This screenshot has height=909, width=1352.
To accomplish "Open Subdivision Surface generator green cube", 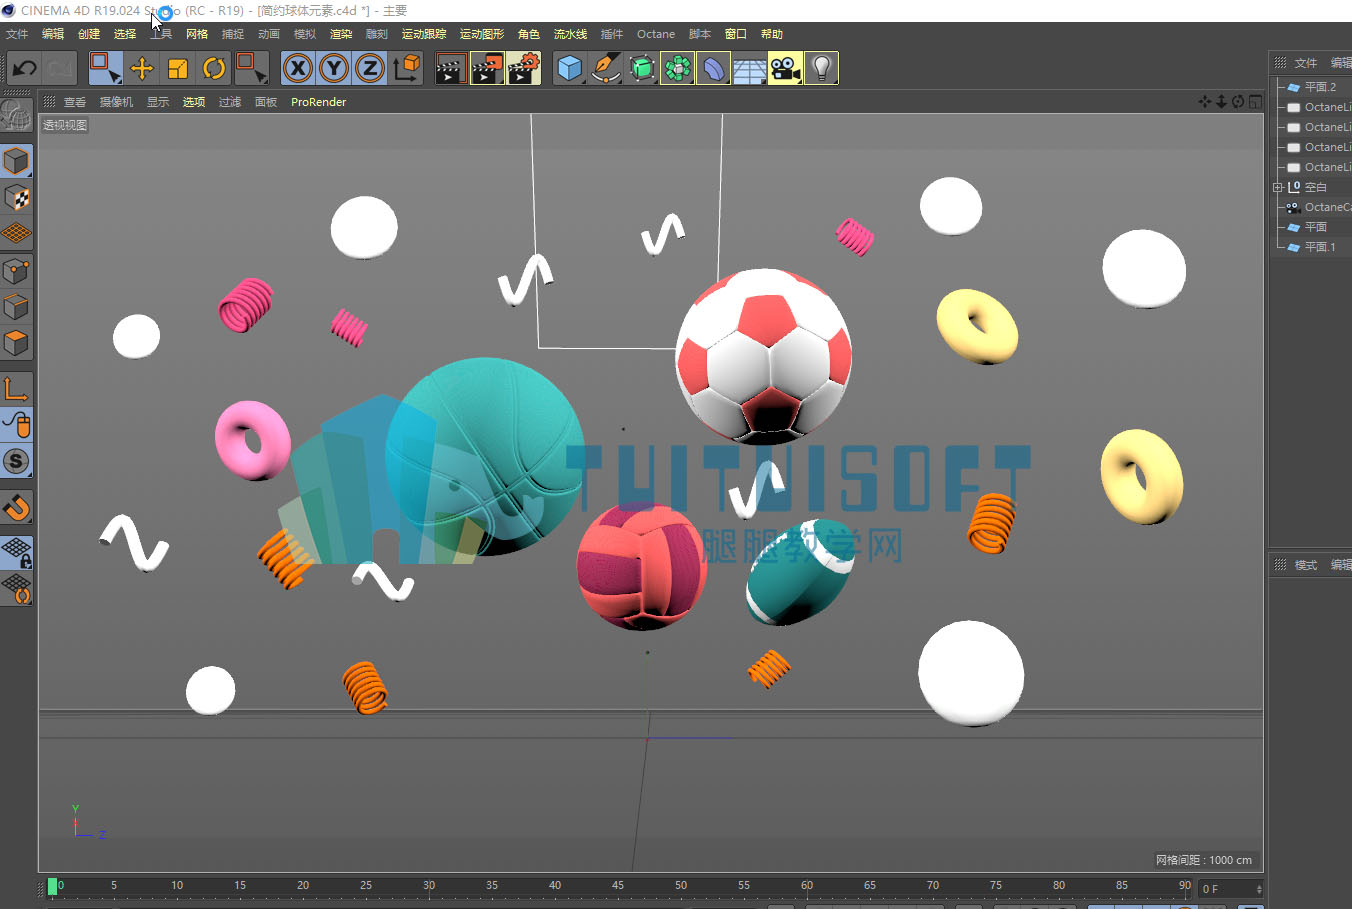I will tap(641, 68).
